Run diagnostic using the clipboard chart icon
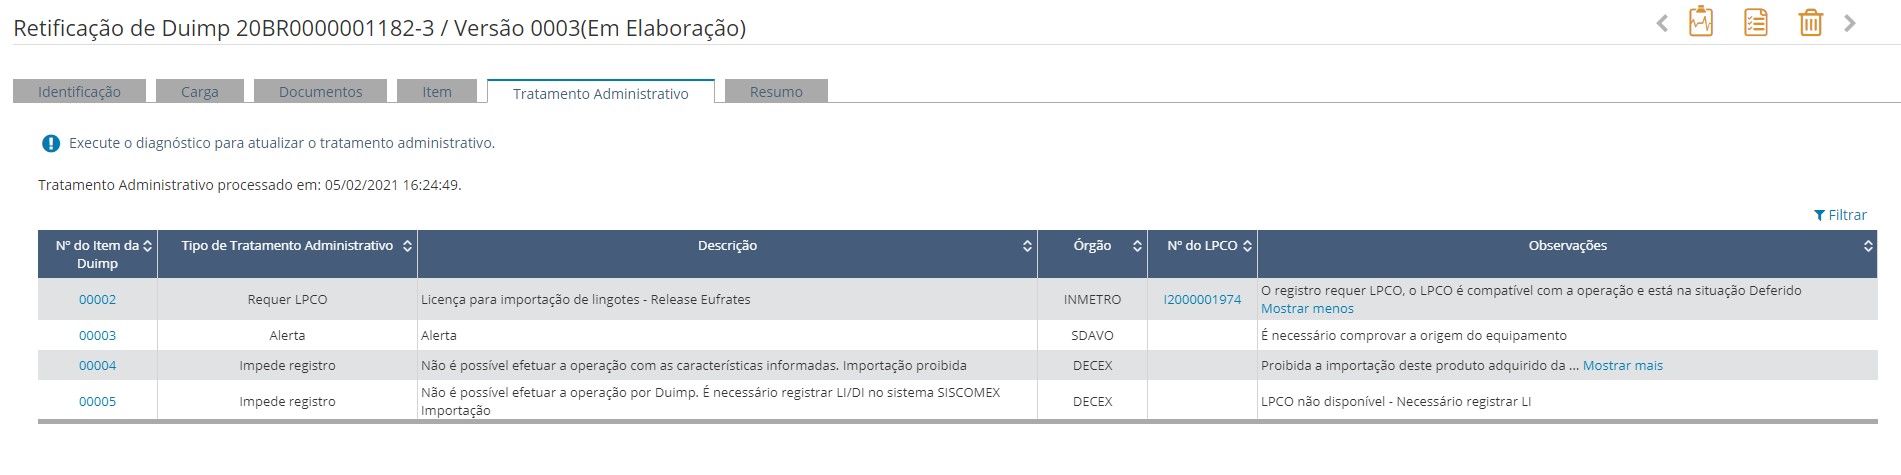The height and width of the screenshot is (475, 1901). click(1700, 22)
